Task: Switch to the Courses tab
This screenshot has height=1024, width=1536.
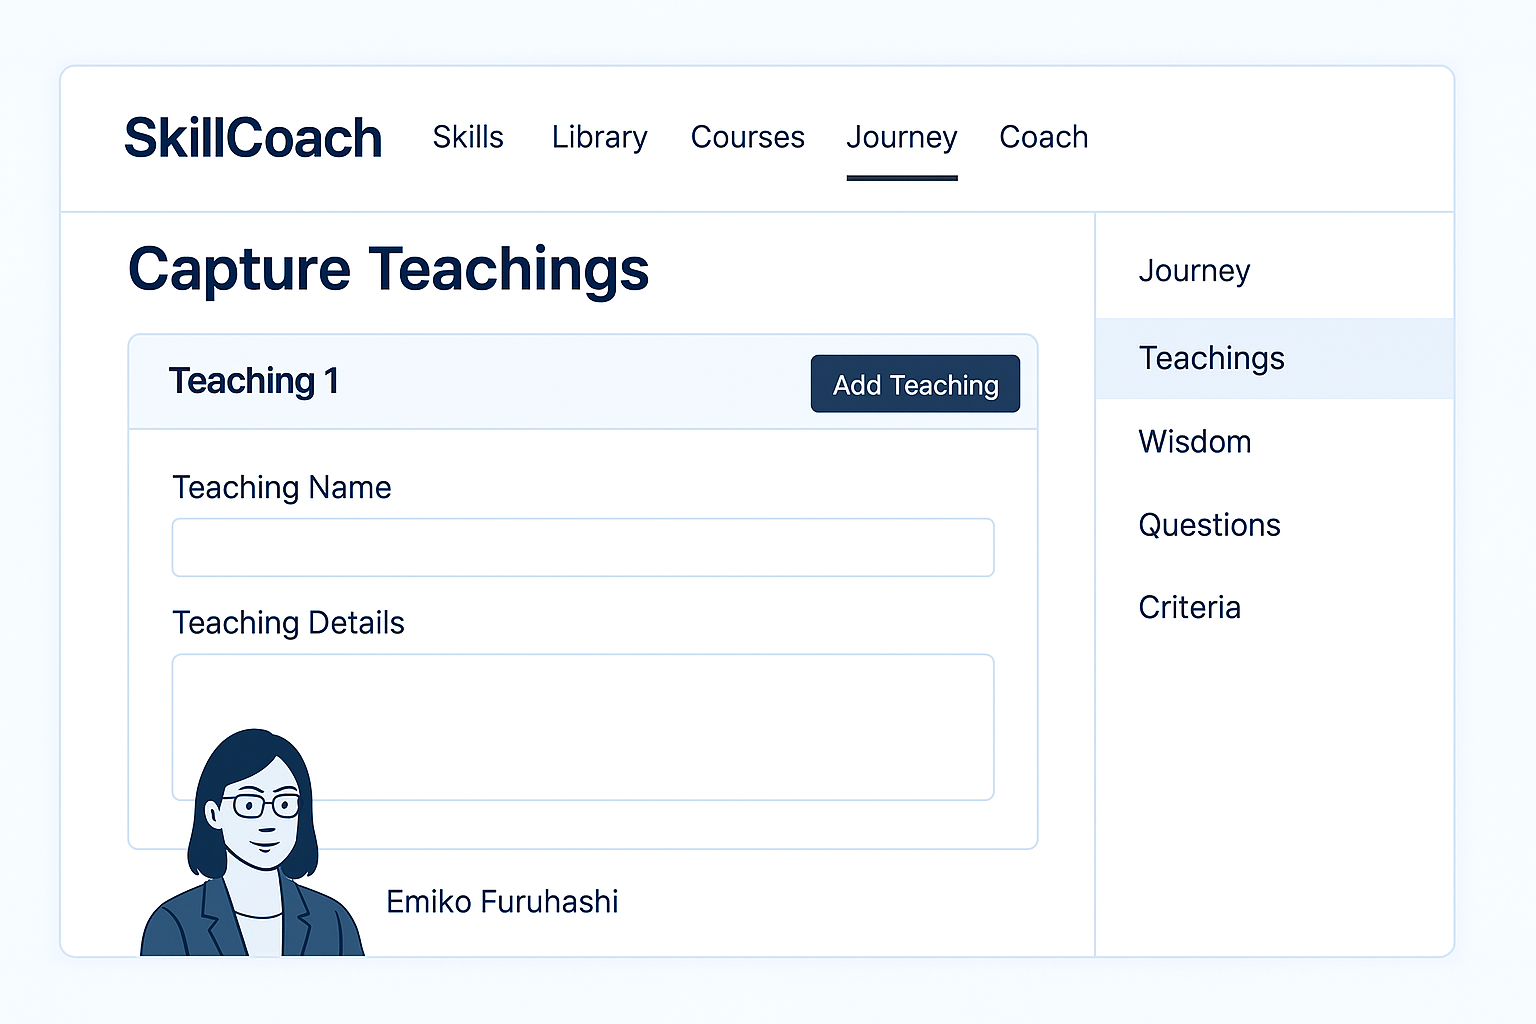Action: 748,137
